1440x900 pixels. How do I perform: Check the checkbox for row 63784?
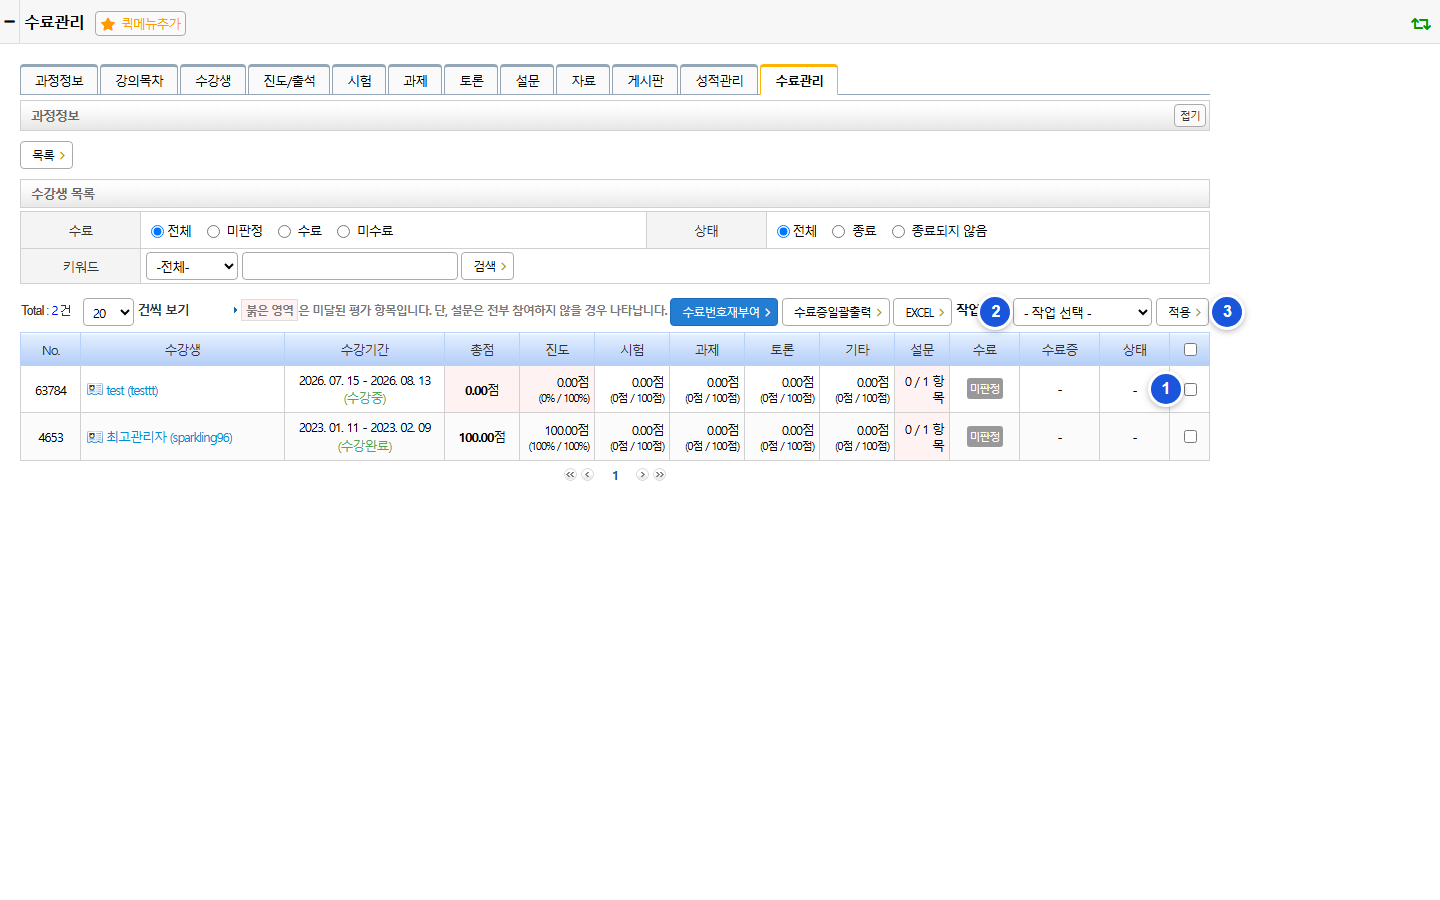tap(1190, 389)
